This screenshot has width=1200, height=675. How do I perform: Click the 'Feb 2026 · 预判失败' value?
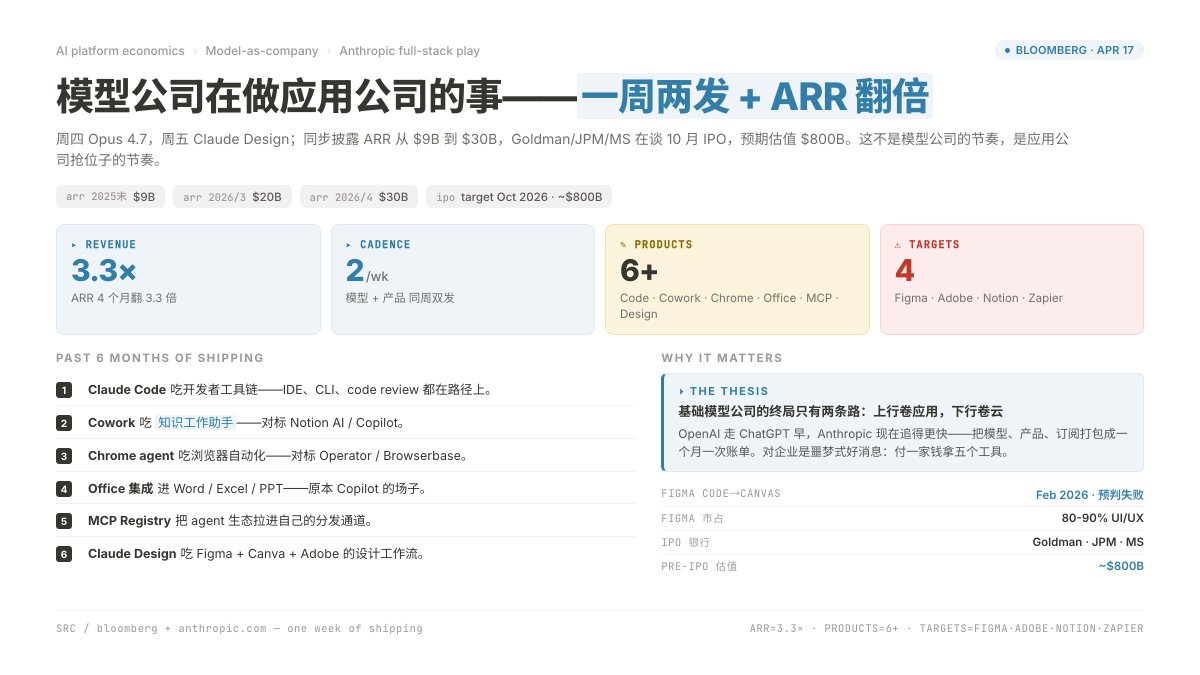click(1089, 494)
